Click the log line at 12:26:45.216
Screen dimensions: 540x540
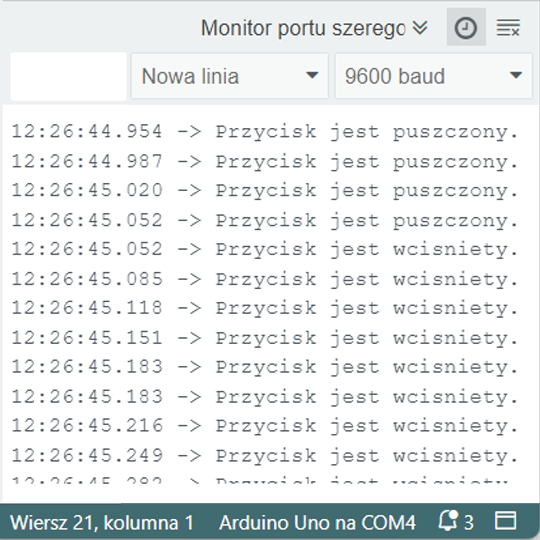[x=264, y=426]
